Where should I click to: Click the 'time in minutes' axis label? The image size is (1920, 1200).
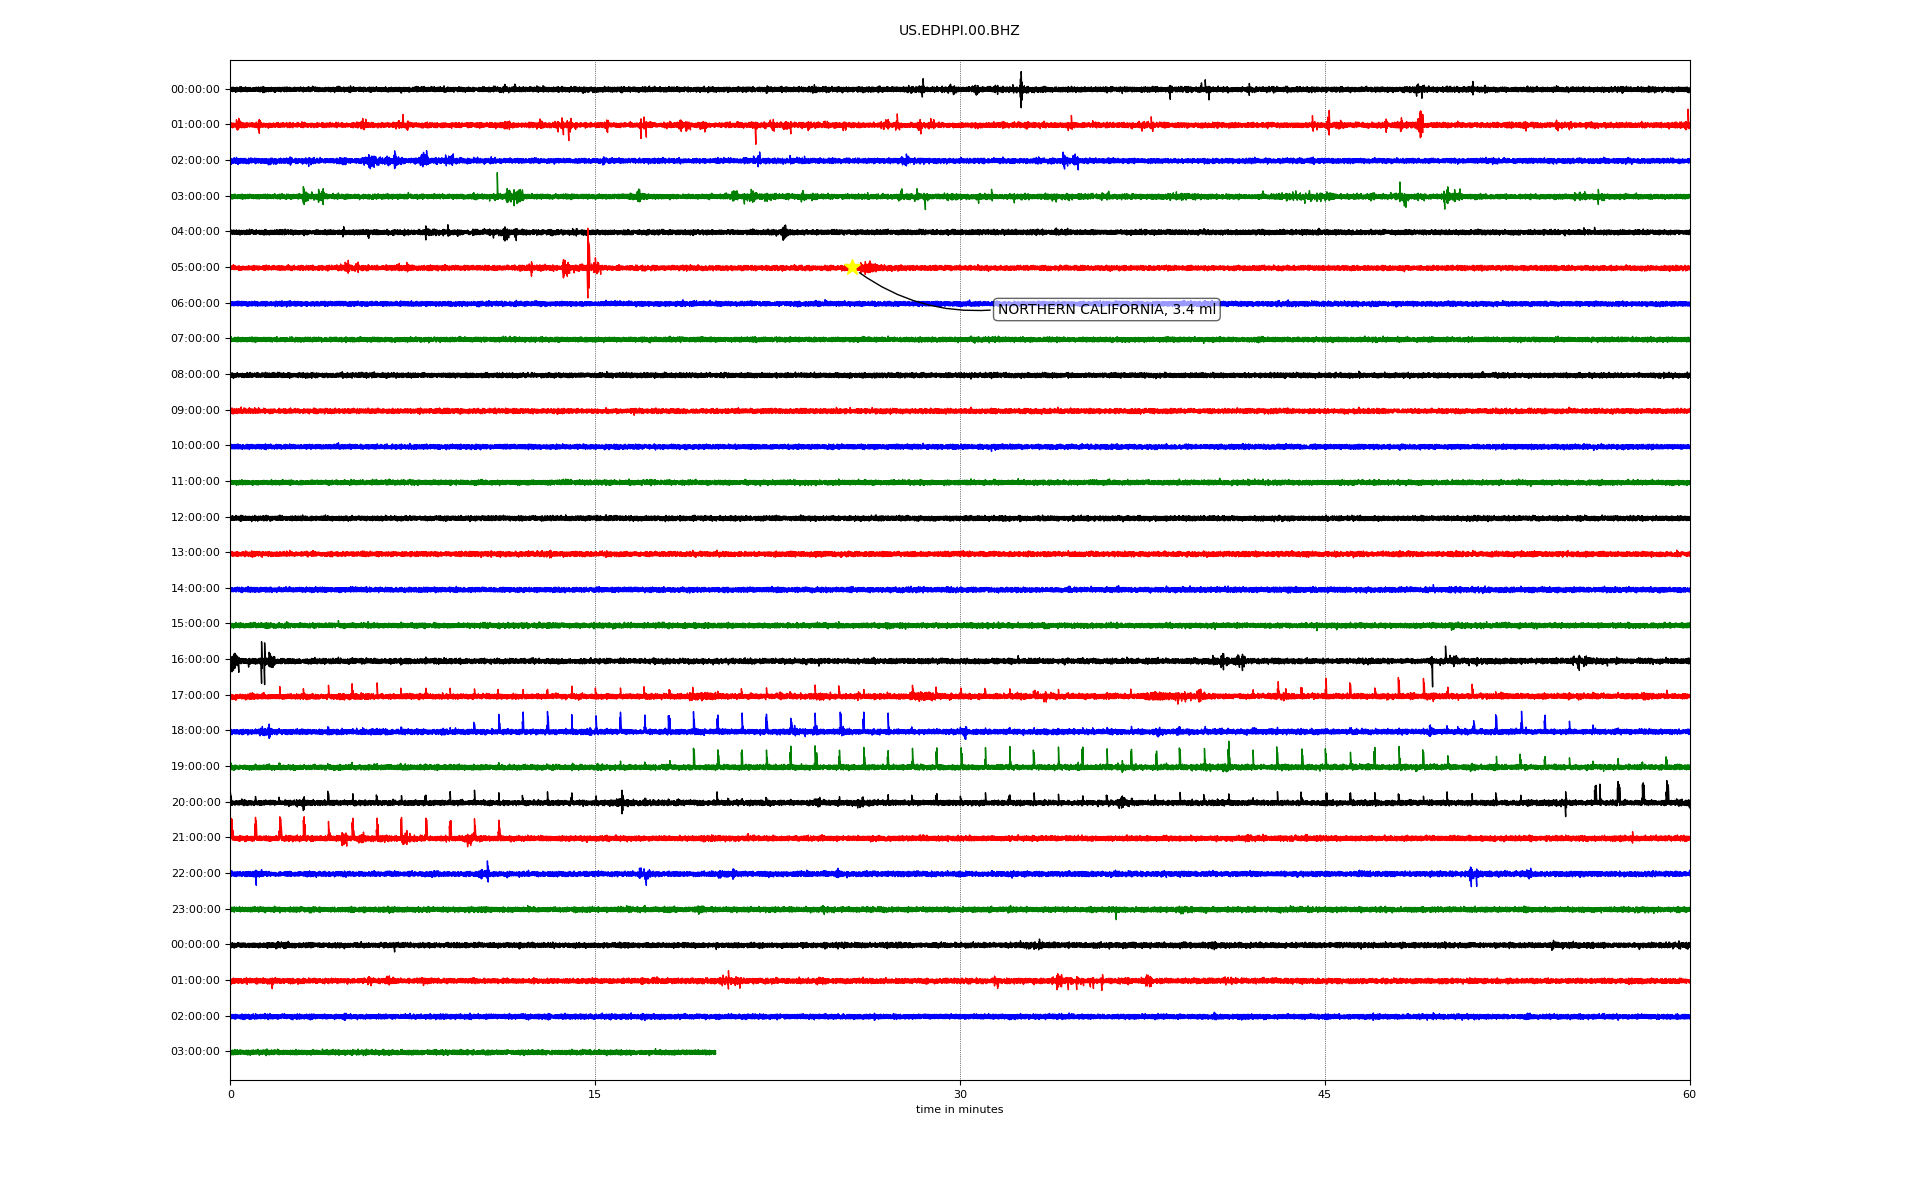959,1110
